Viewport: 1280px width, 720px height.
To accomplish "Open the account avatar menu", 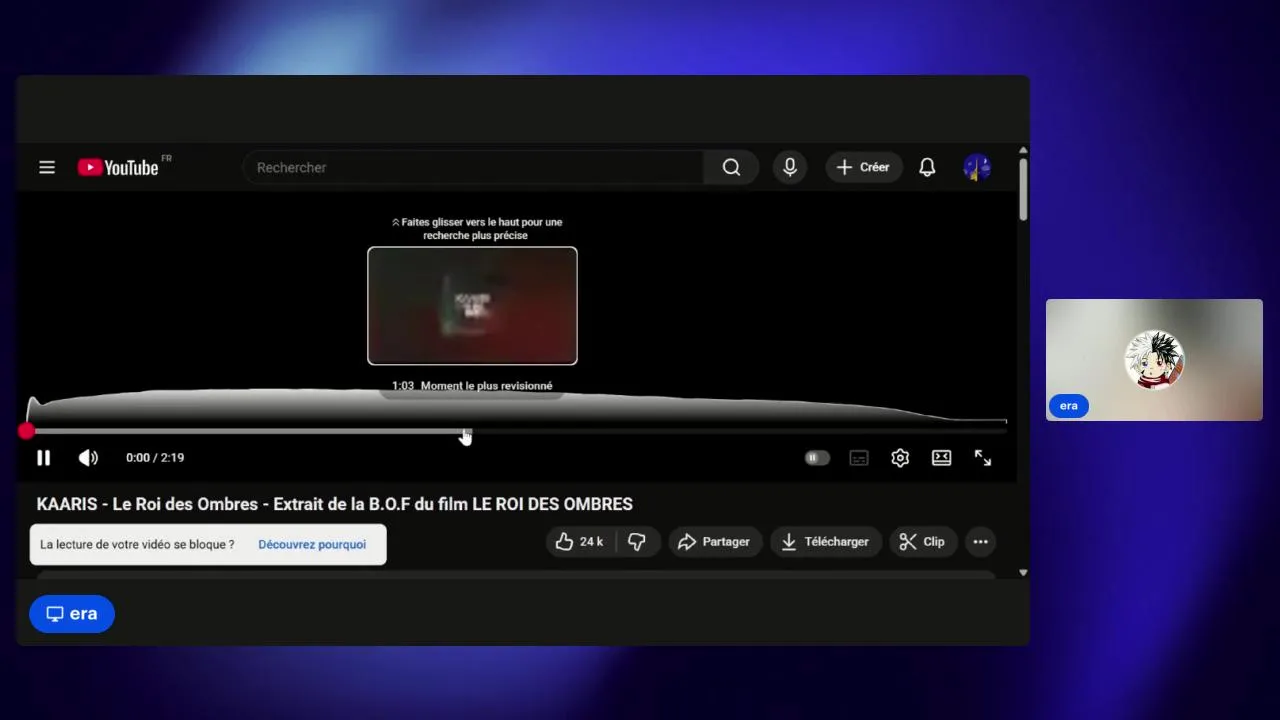I will click(x=977, y=167).
